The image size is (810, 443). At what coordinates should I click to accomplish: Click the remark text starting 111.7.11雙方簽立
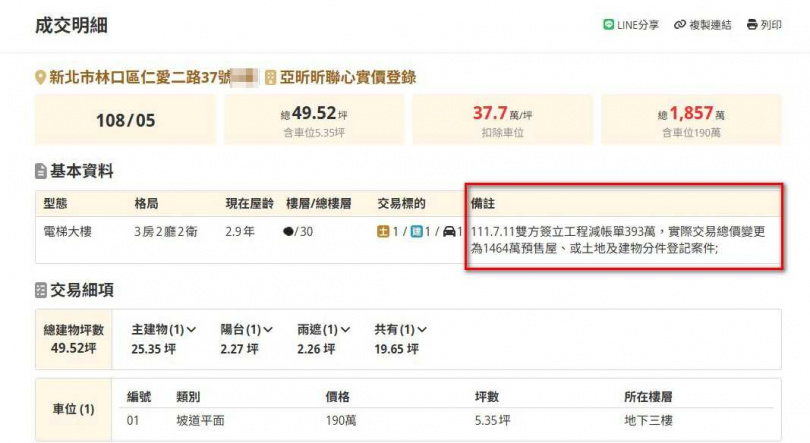click(618, 240)
